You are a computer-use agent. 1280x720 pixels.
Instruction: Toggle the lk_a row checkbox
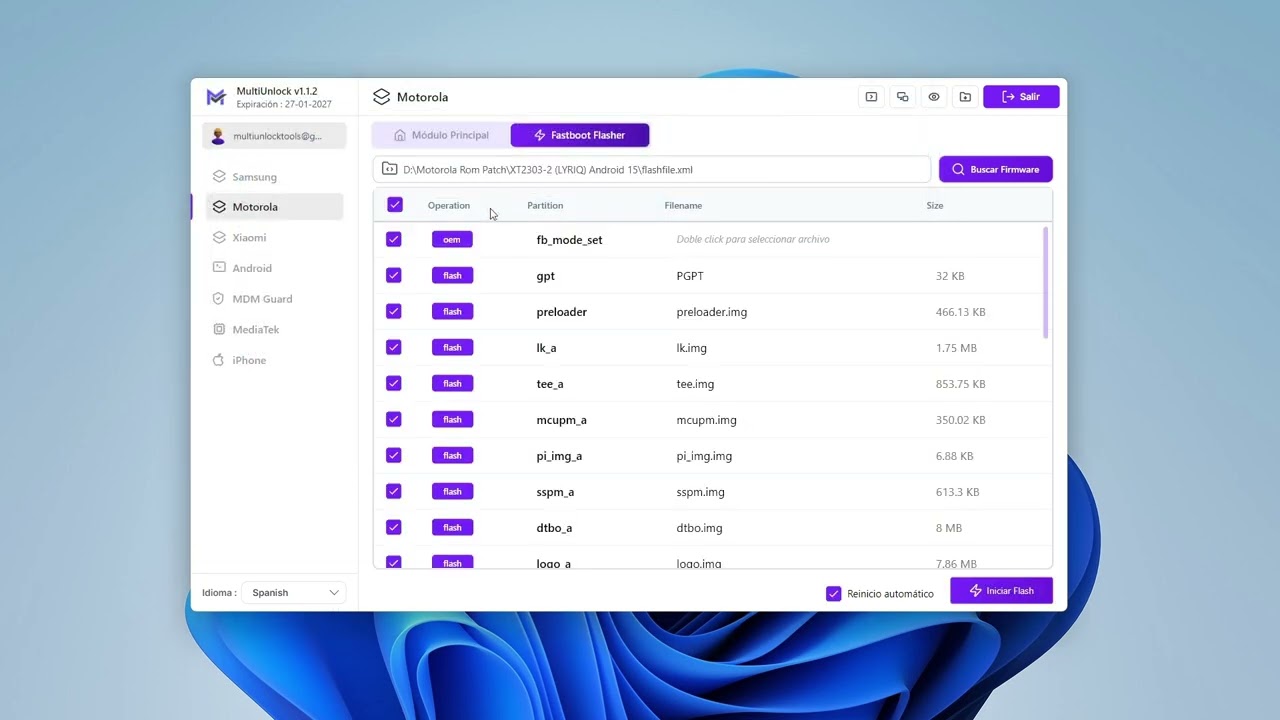point(394,347)
